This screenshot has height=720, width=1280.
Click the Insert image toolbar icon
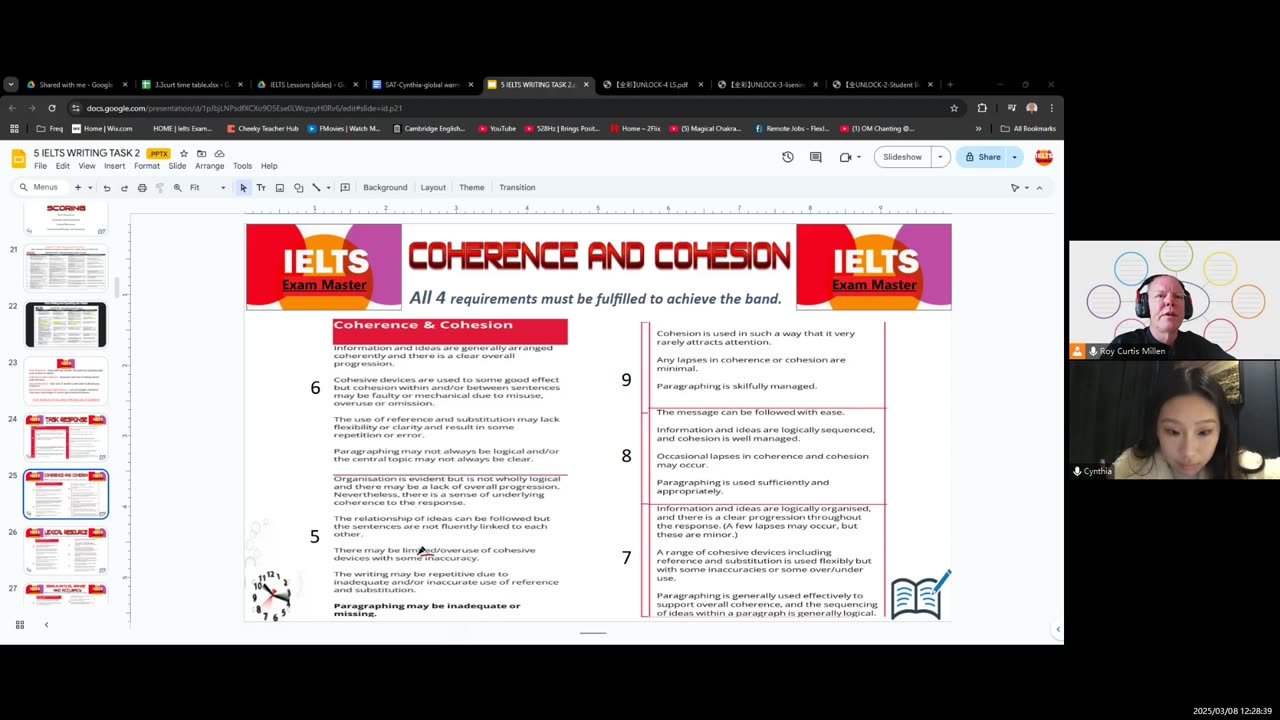tap(279, 187)
